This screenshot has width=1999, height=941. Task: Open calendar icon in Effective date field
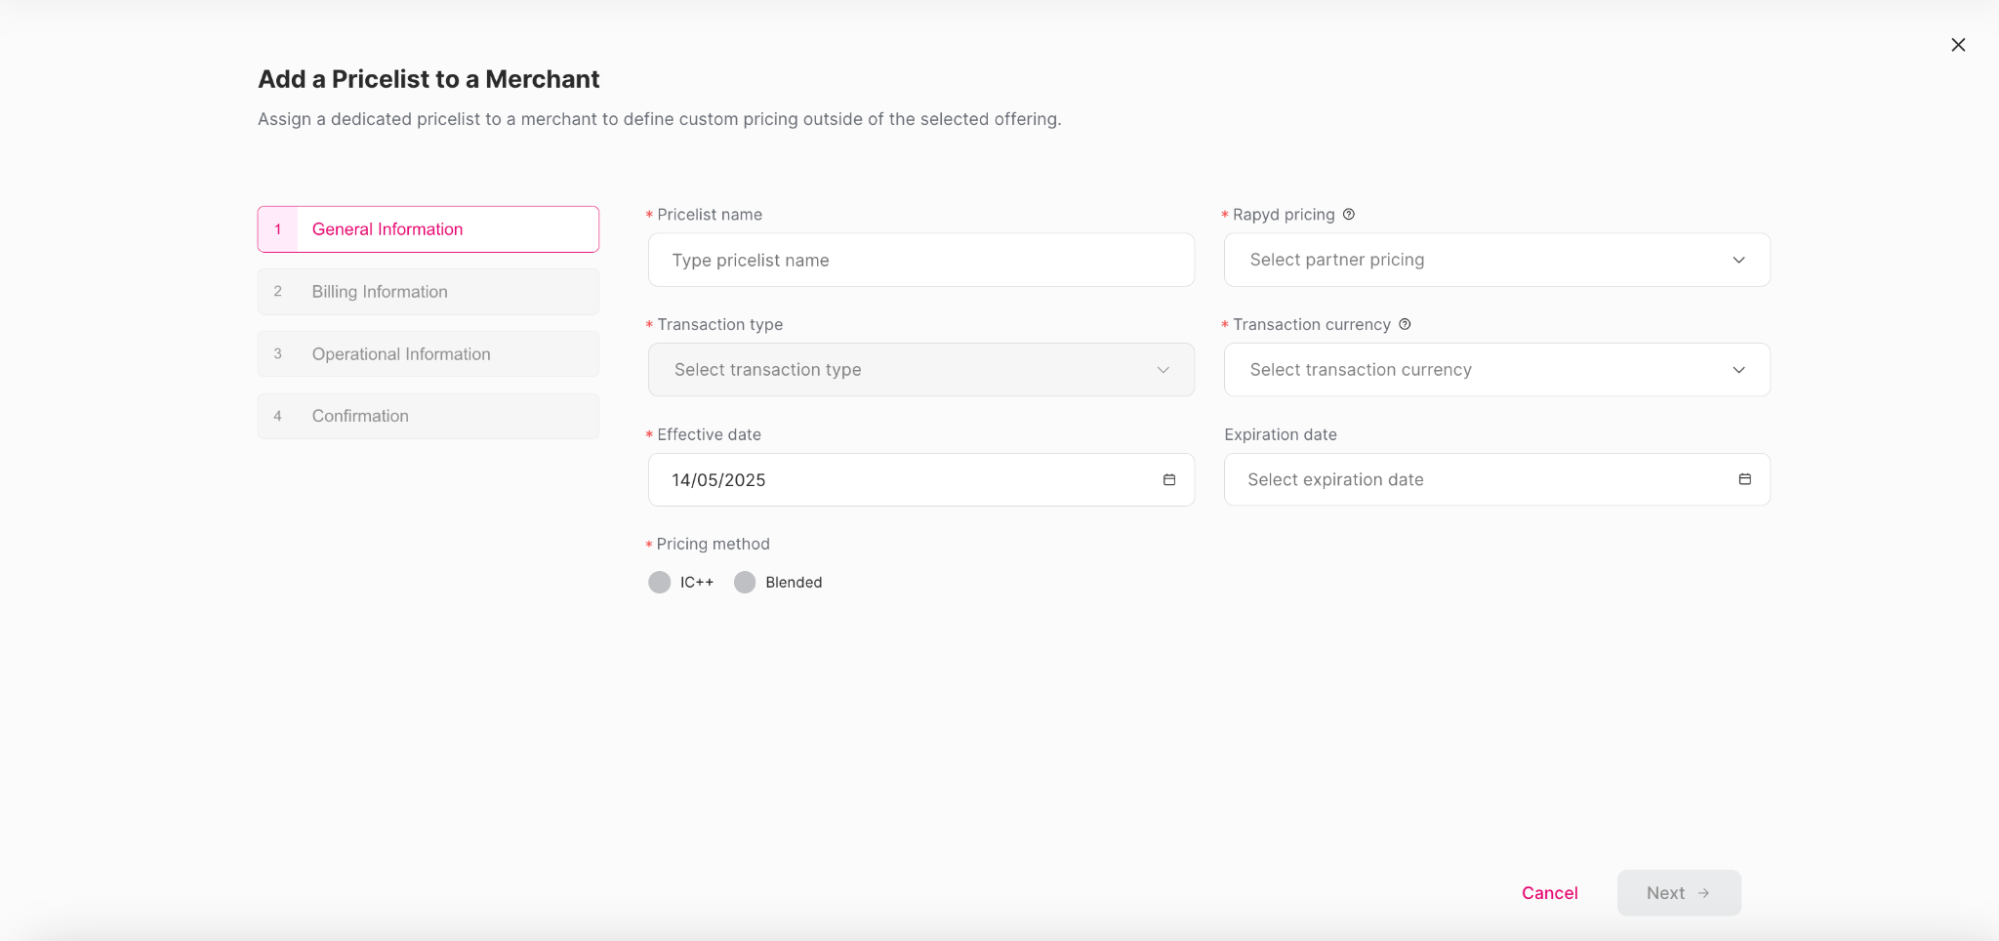coord(1169,480)
